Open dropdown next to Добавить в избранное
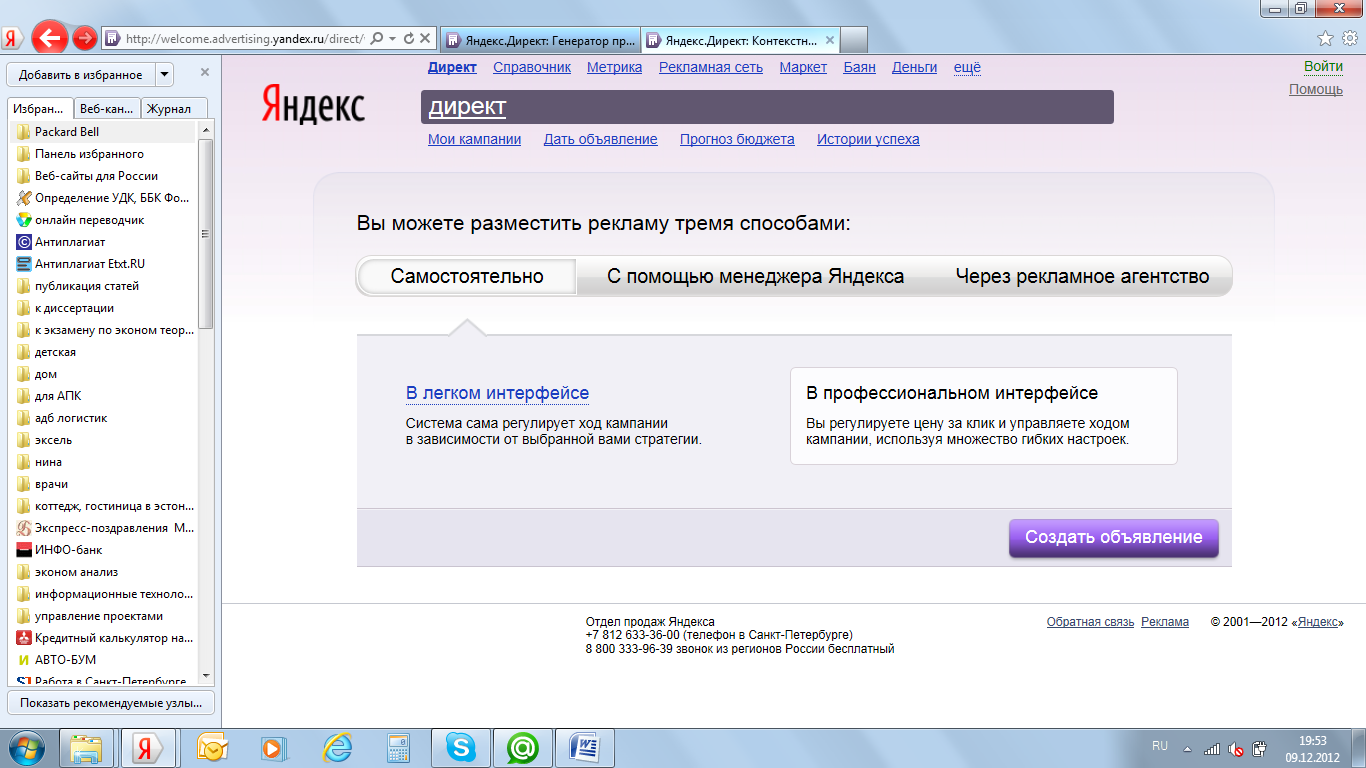 click(x=164, y=75)
